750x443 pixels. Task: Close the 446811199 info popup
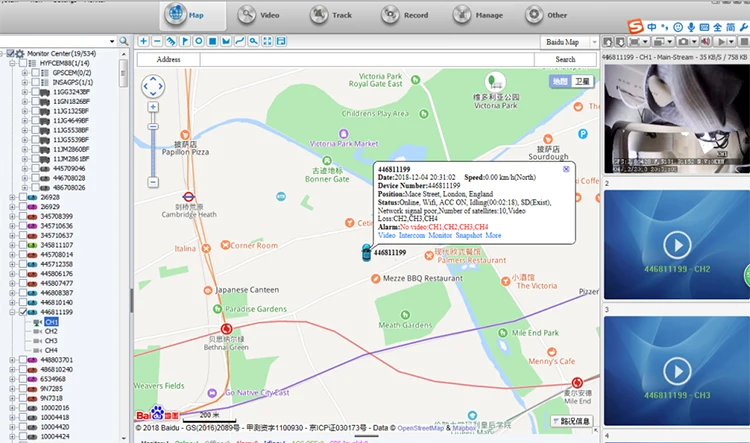click(566, 169)
